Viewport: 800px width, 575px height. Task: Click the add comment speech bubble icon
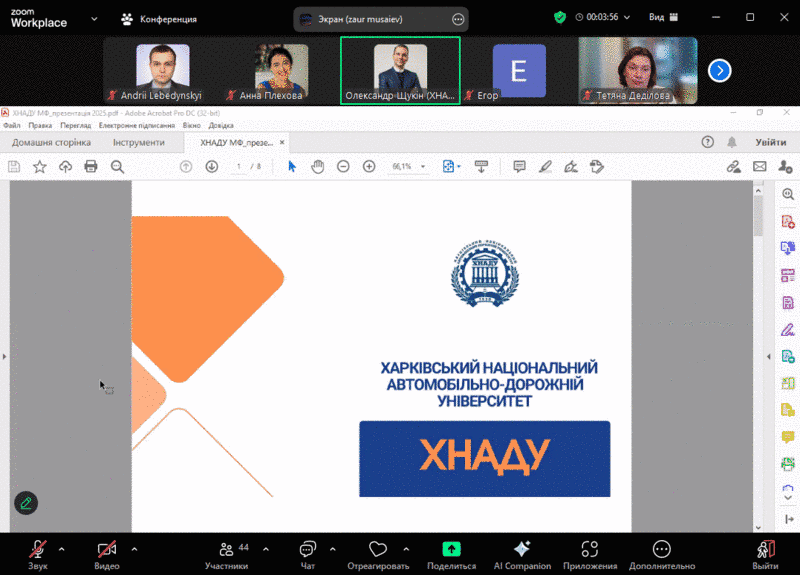tap(519, 166)
